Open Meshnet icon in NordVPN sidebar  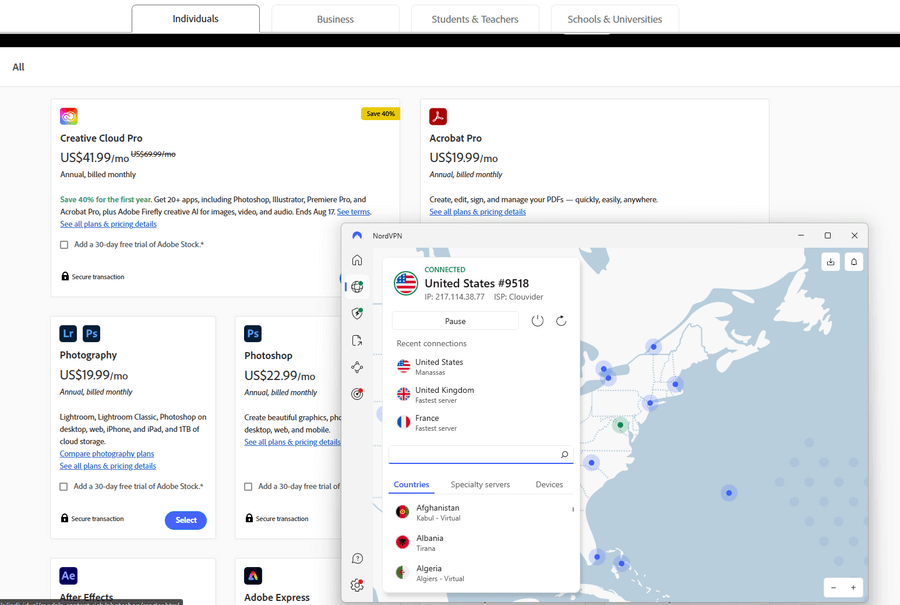coord(357,367)
